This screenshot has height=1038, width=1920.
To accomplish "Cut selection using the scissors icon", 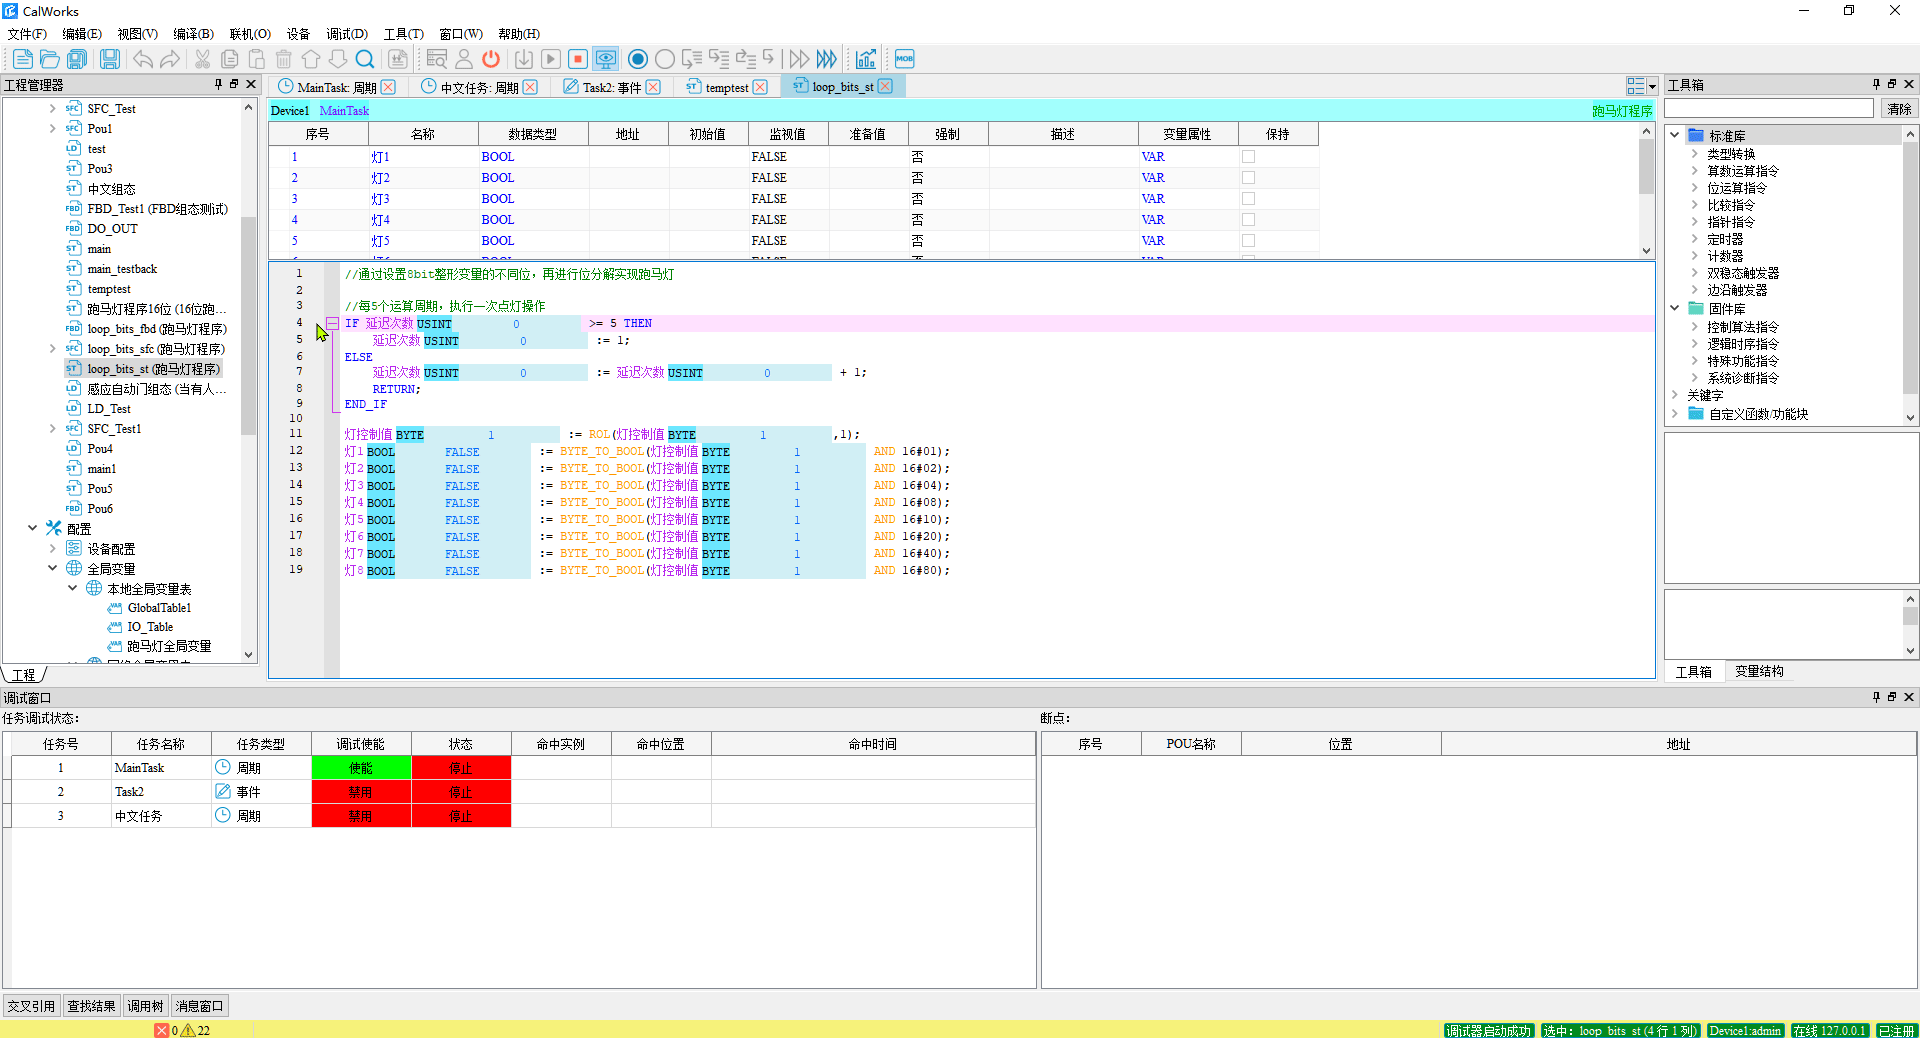I will point(203,59).
